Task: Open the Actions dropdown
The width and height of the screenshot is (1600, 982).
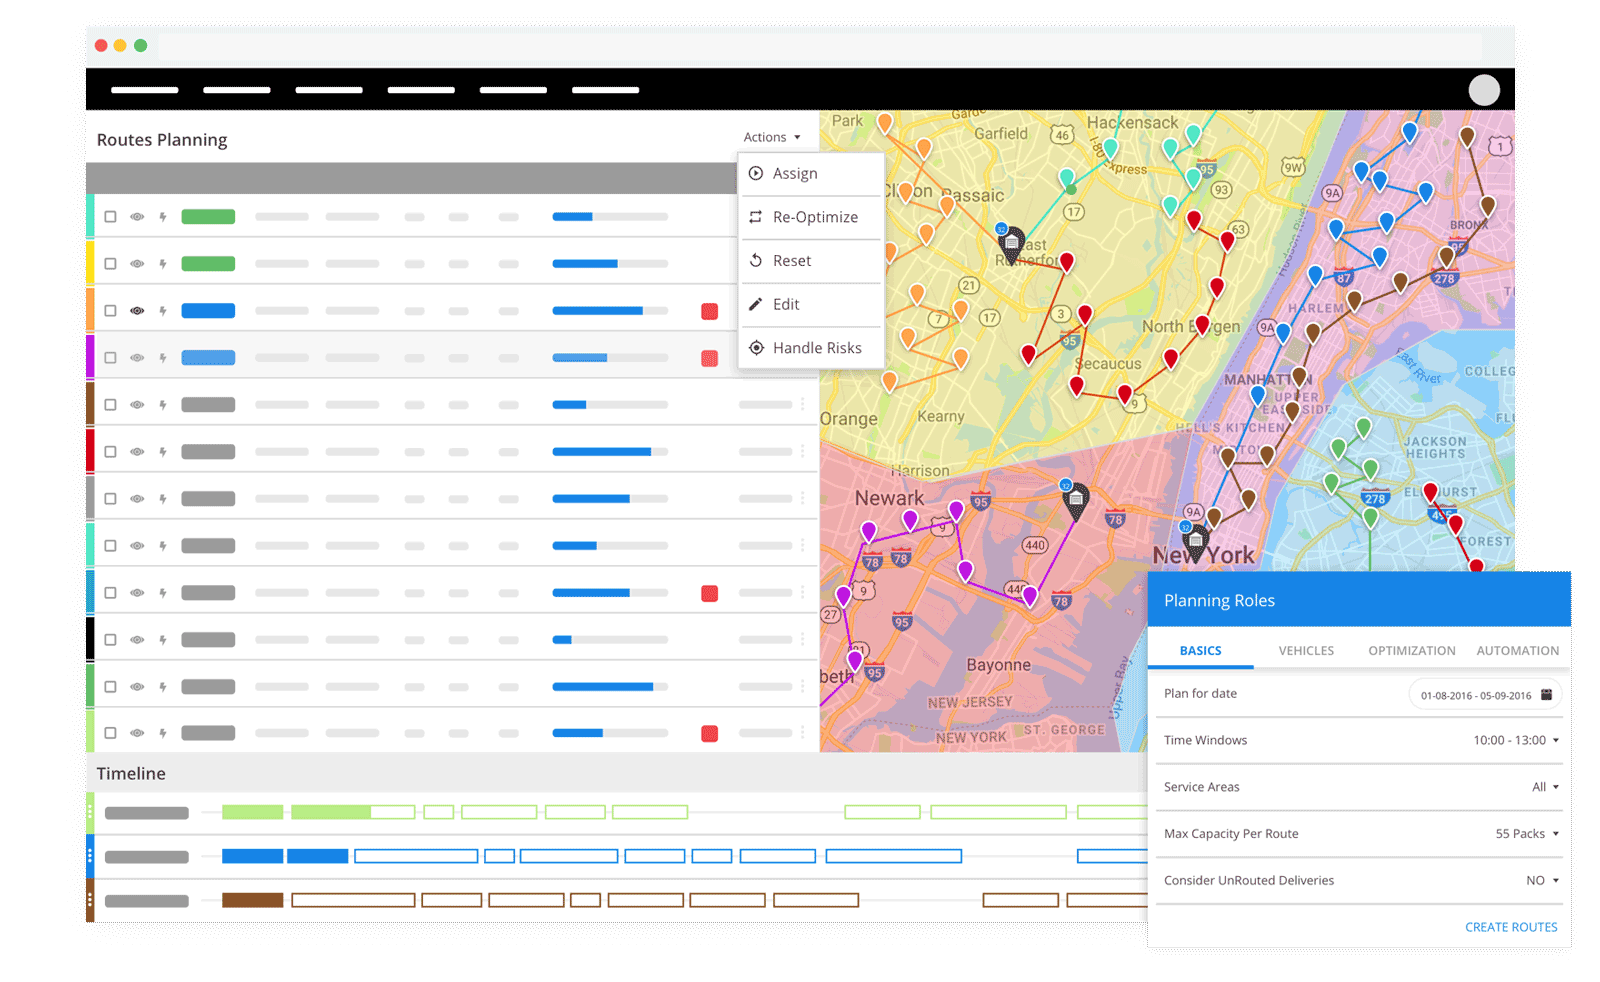Action: (772, 137)
